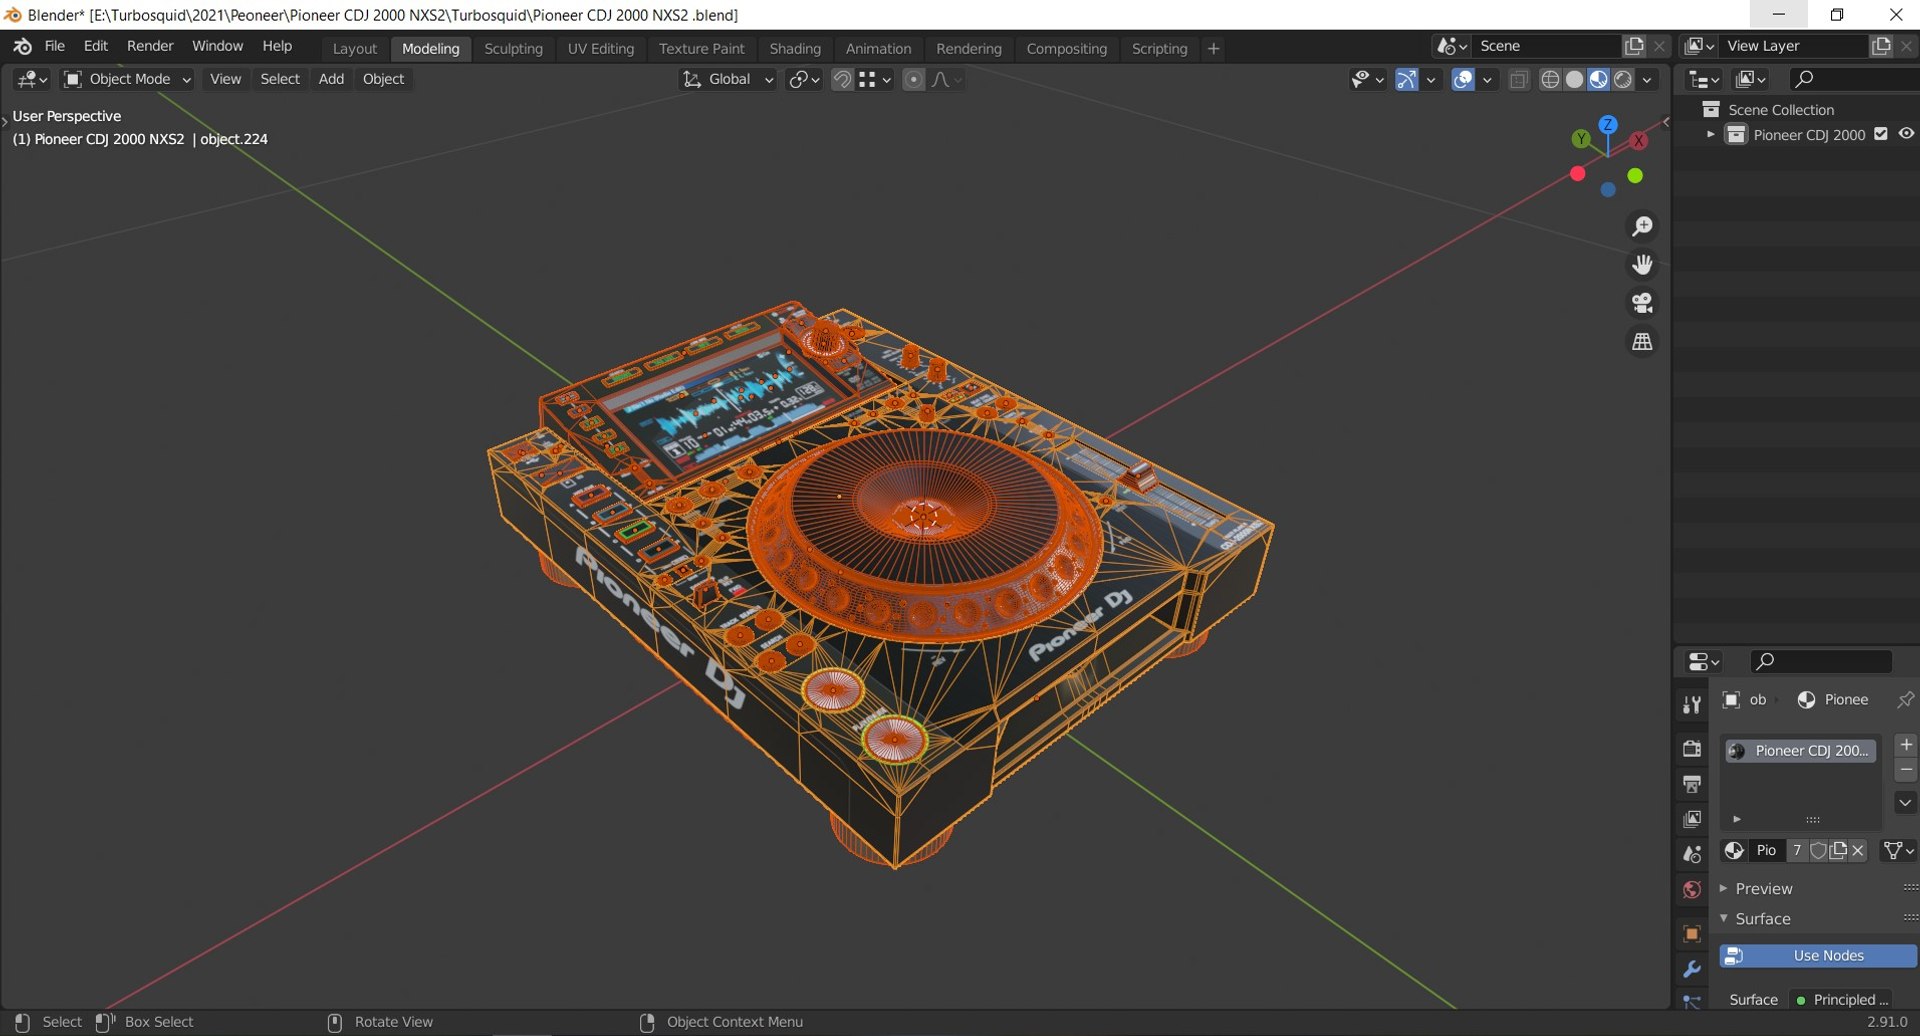Expand the Preview panel
1920x1036 pixels.
tap(1724, 888)
